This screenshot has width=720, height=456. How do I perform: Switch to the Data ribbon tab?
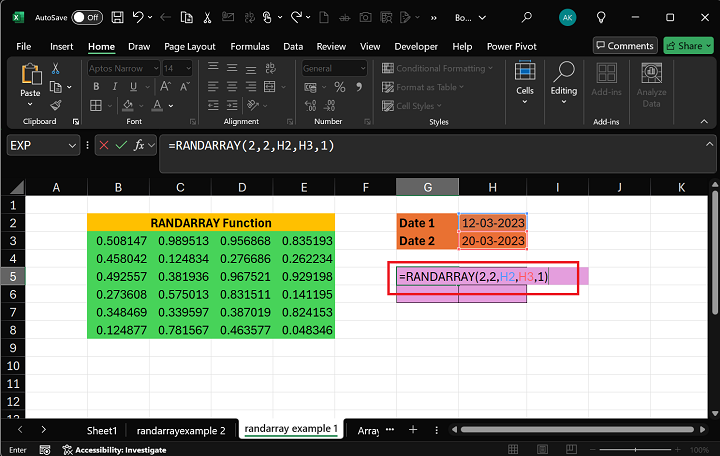pos(293,46)
